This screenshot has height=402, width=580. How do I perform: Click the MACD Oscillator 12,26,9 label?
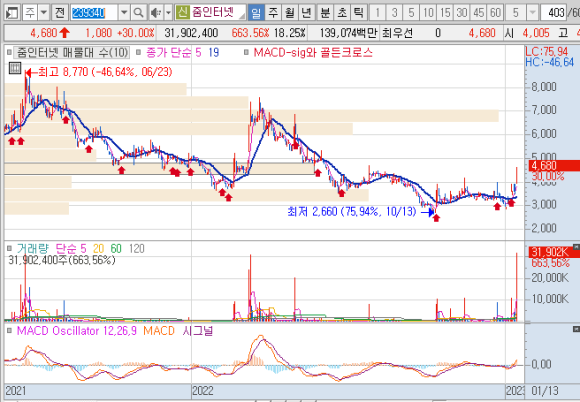[77, 330]
